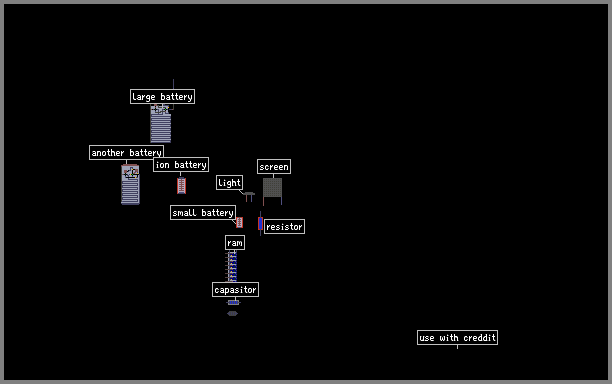The width and height of the screenshot is (612, 384).
Task: Click the 'another battery' sign label
Action: point(126,153)
